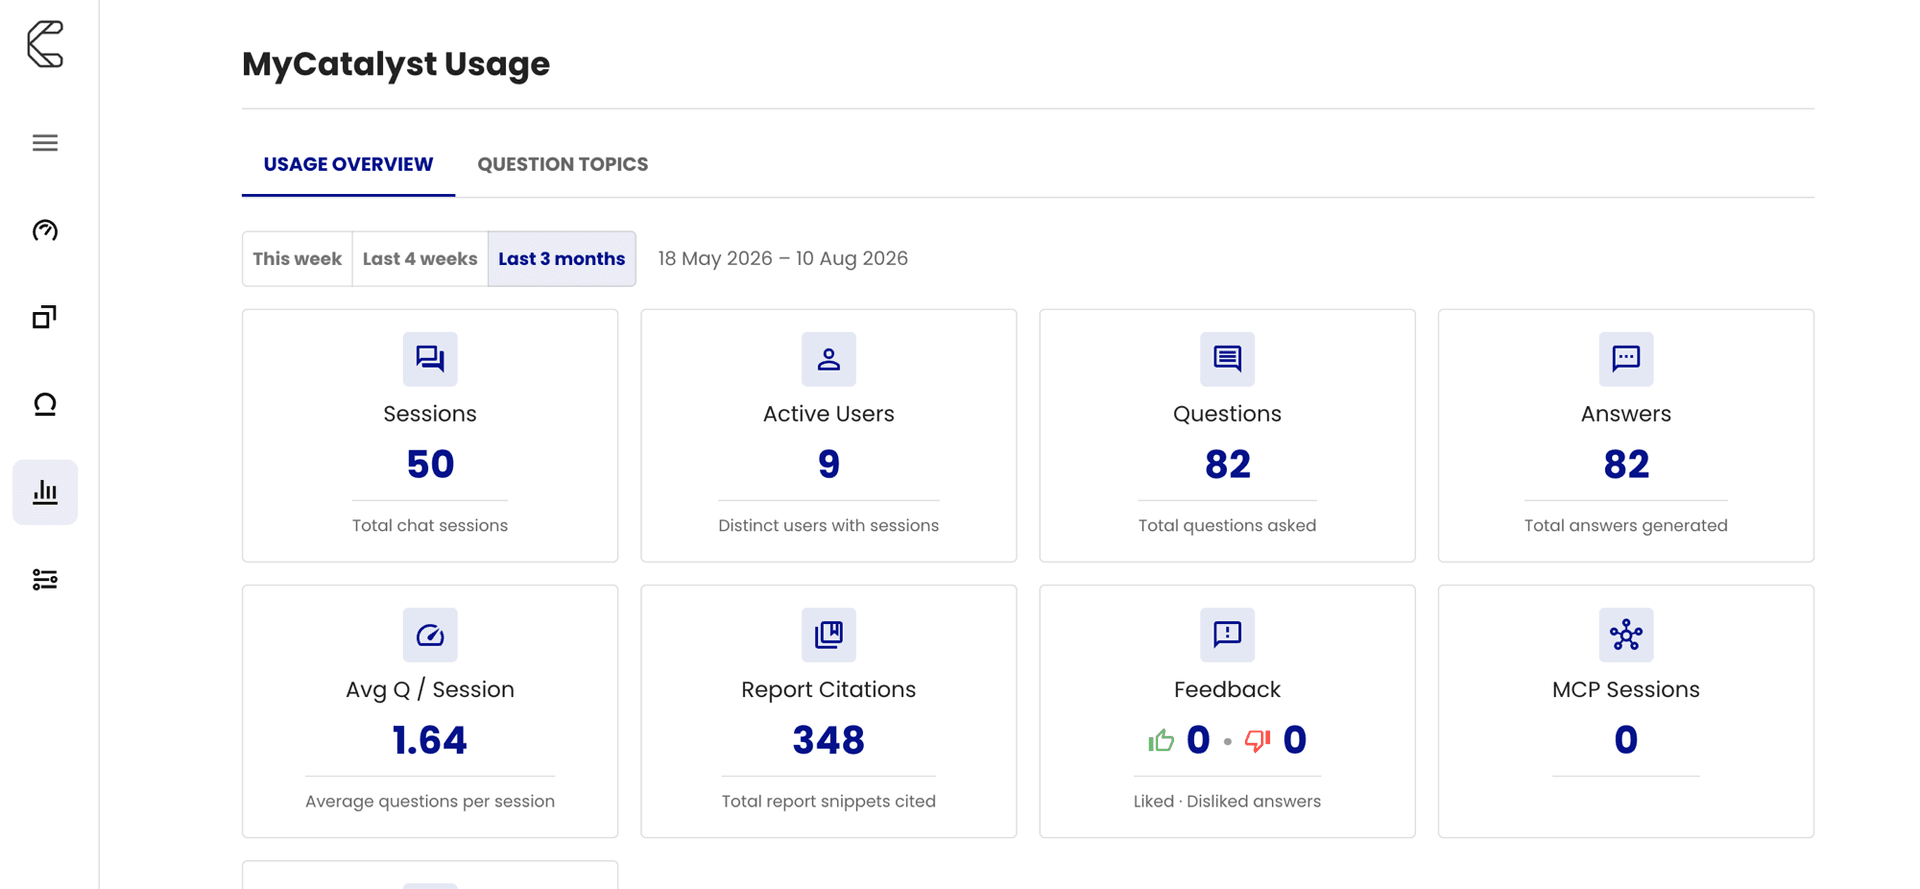This screenshot has width=1920, height=889.
Task: Click the MyCatalyst Usage heading
Action: (396, 64)
